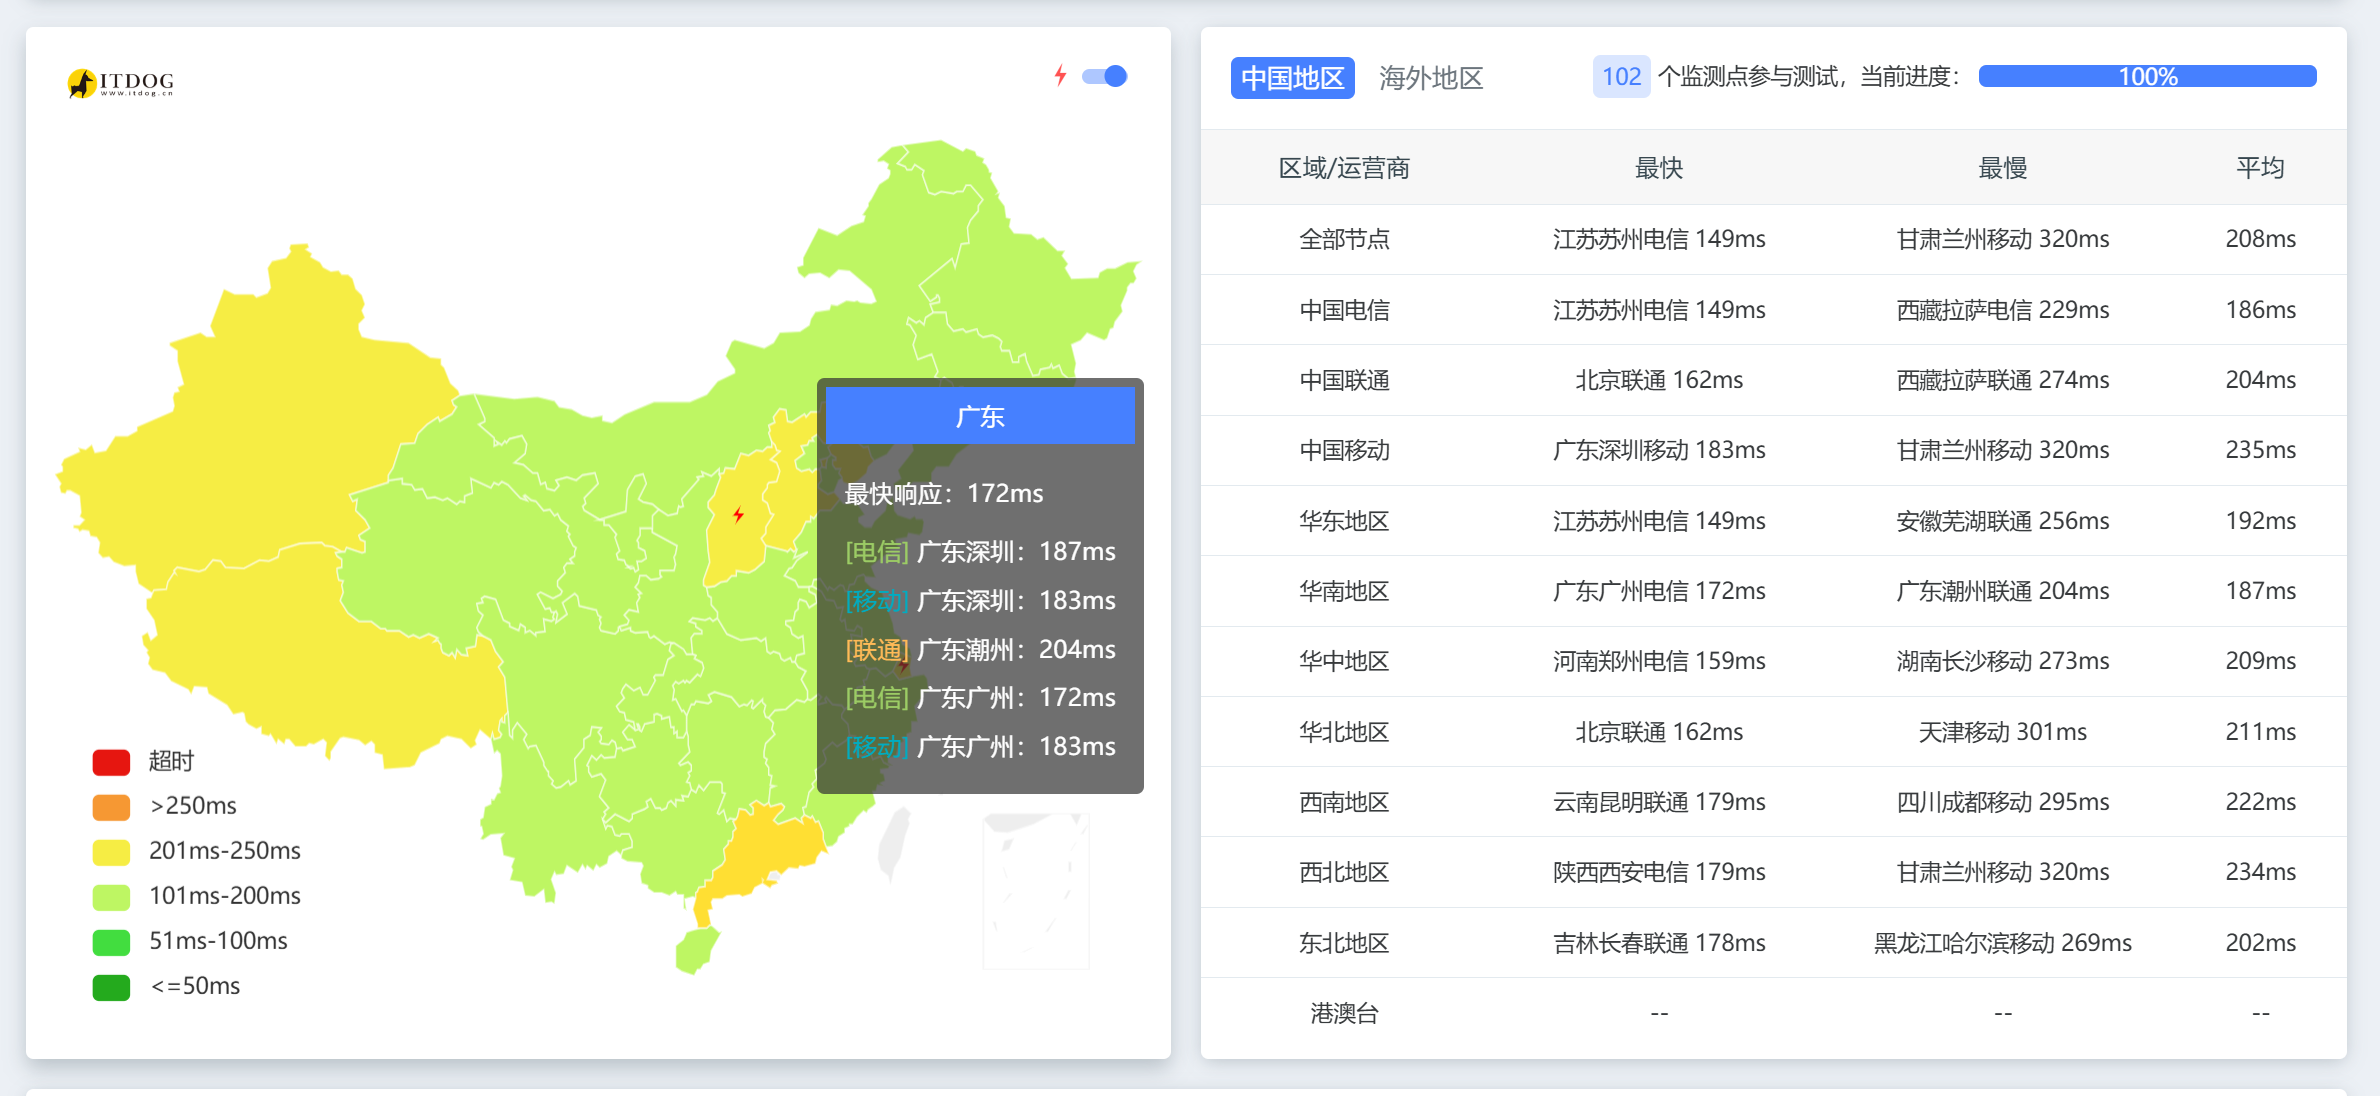Click the orange >250ms legend swatch
The width and height of the screenshot is (2380, 1096).
[x=111, y=807]
